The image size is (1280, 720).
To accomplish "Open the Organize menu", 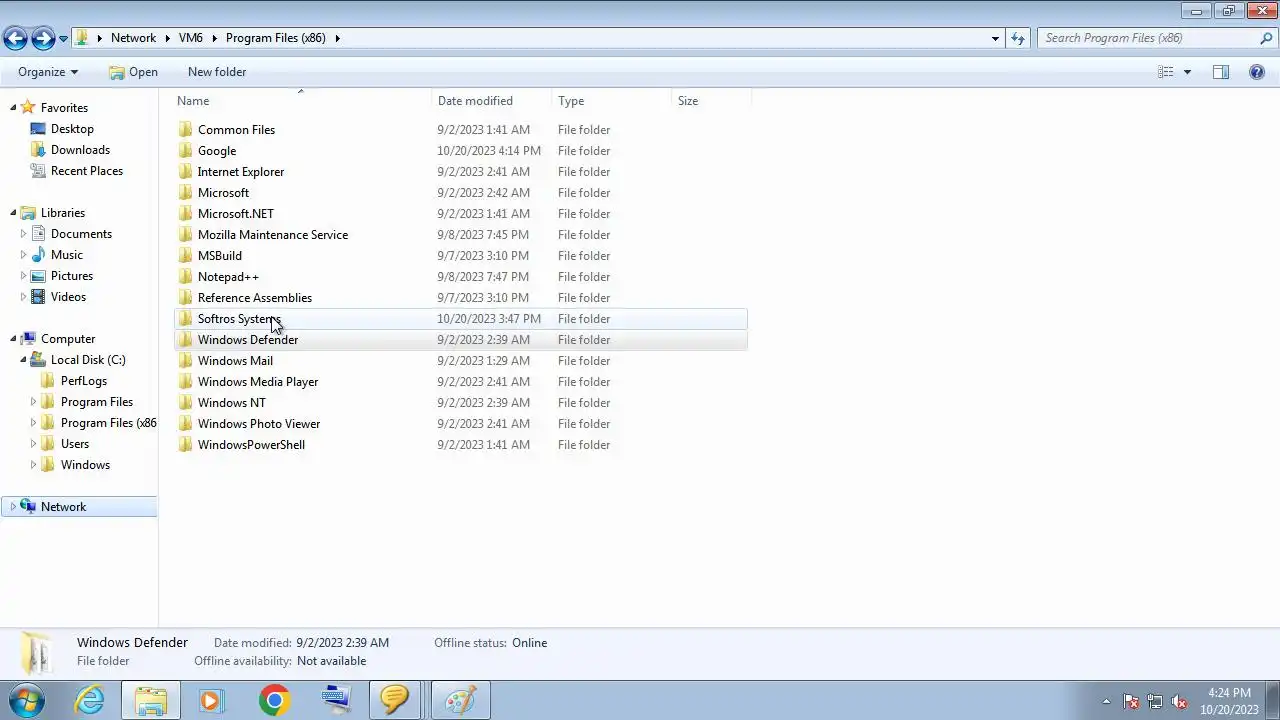I will pyautogui.click(x=48, y=72).
